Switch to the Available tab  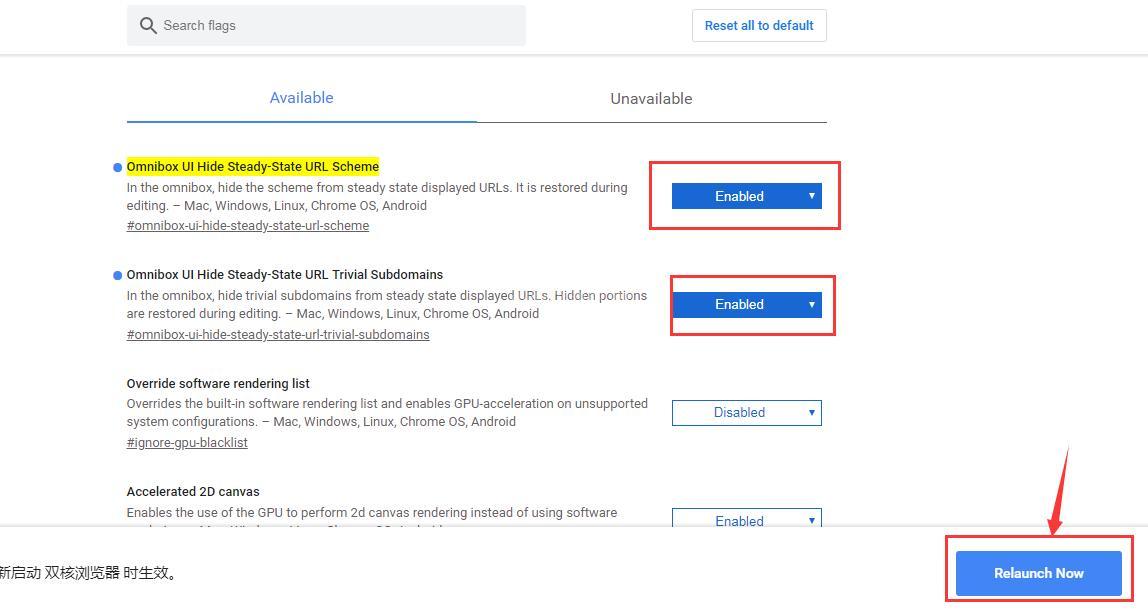click(301, 98)
